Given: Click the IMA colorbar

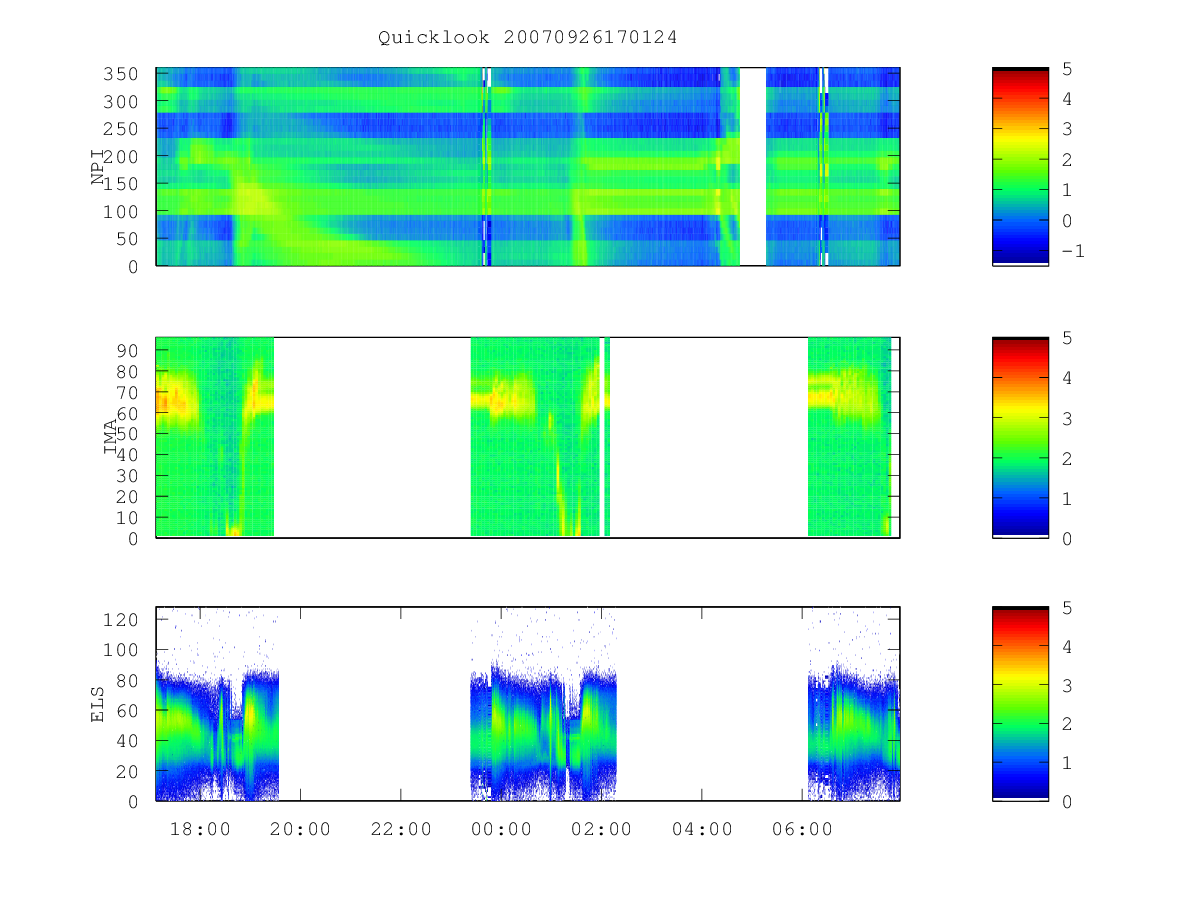Looking at the screenshot, I should pos(1020,437).
